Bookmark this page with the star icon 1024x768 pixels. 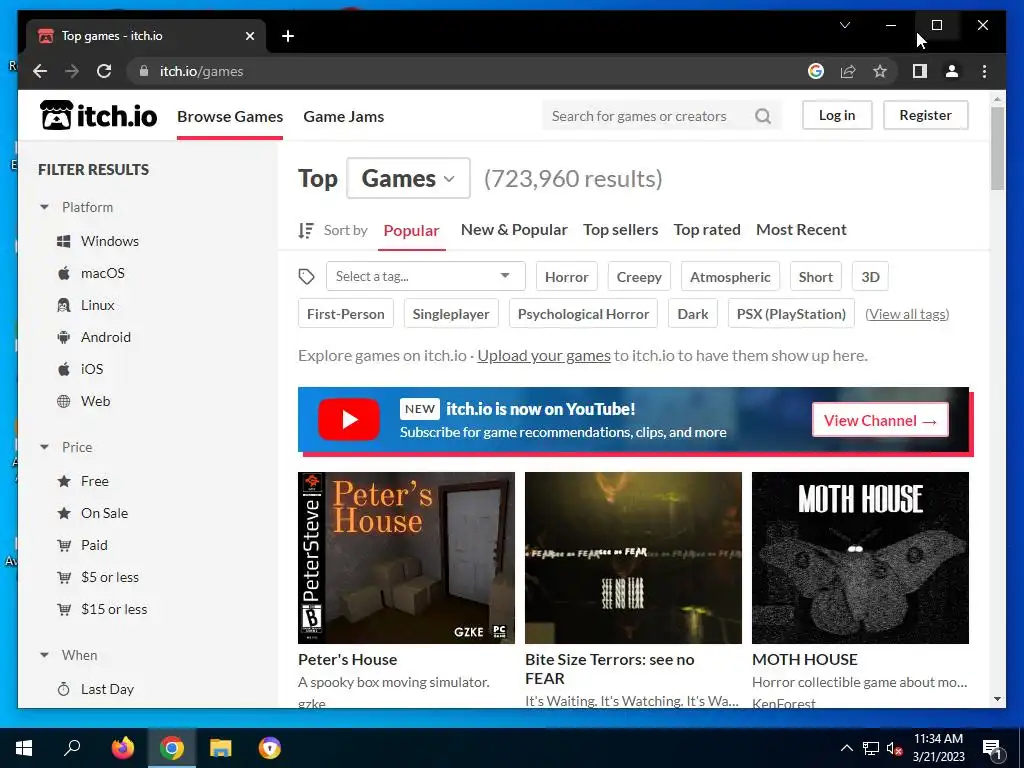[x=880, y=71]
